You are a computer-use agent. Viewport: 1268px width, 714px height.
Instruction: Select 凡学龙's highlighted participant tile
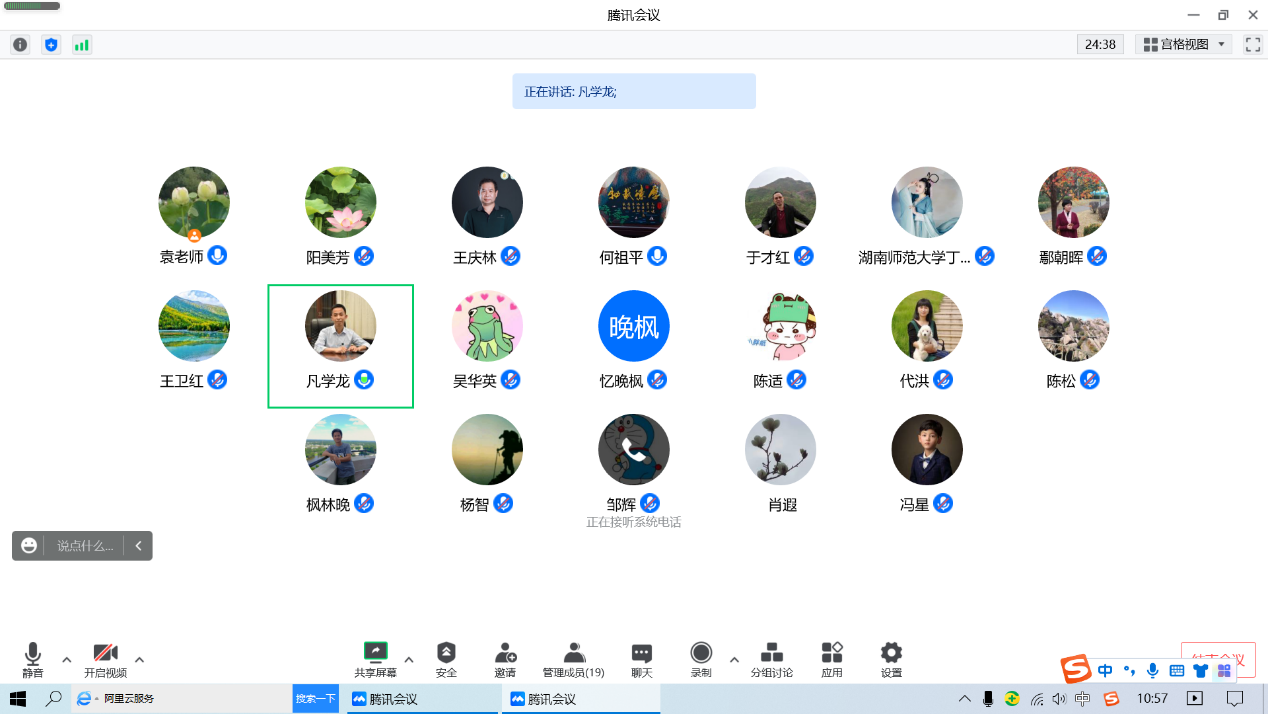click(x=340, y=346)
